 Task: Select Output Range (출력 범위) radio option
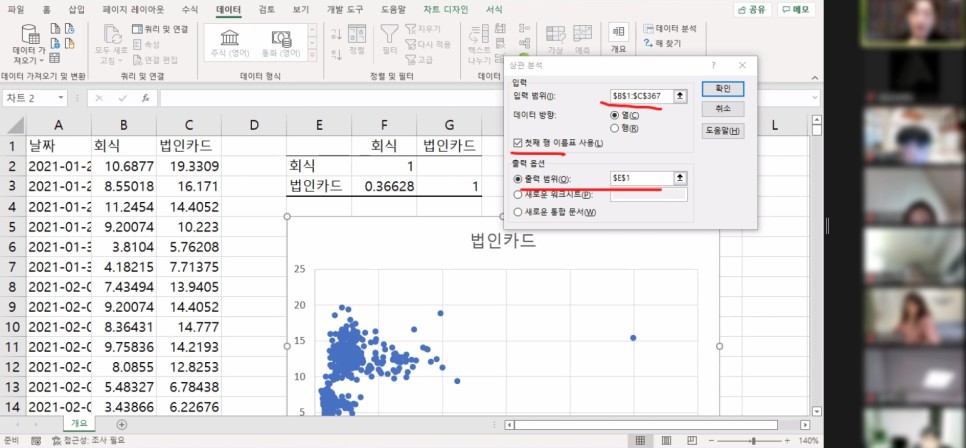[518, 179]
